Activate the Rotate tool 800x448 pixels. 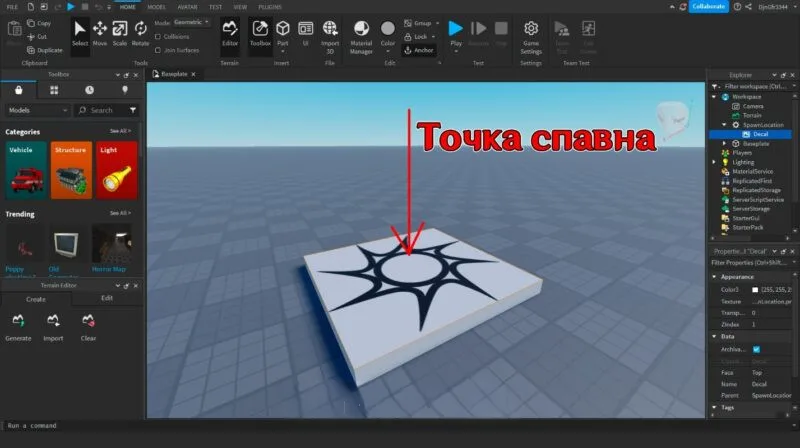[x=140, y=34]
